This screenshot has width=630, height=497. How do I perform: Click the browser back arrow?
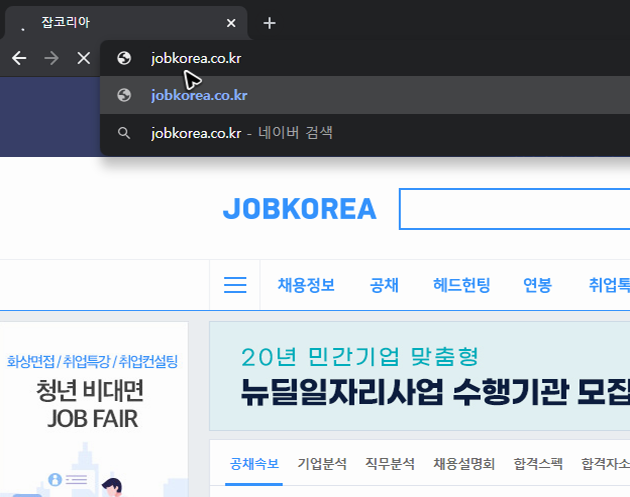pos(19,58)
